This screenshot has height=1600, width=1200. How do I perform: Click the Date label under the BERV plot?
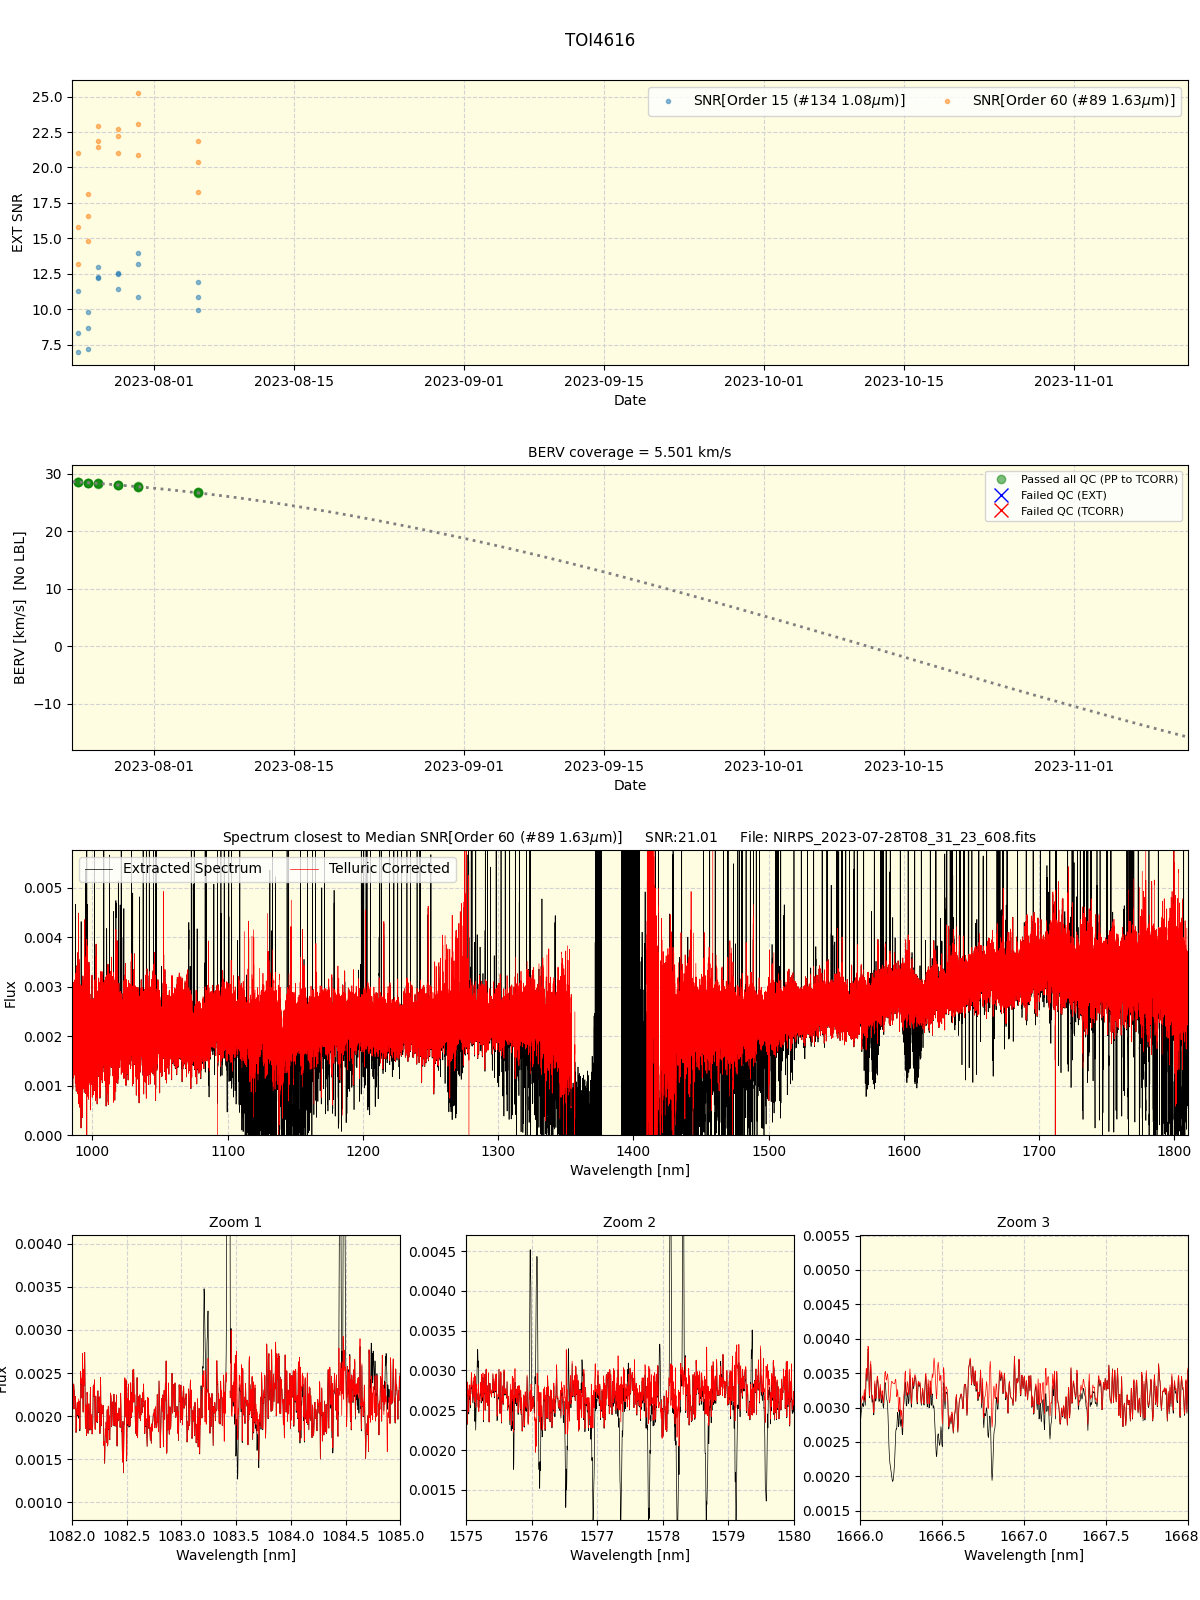(630, 785)
